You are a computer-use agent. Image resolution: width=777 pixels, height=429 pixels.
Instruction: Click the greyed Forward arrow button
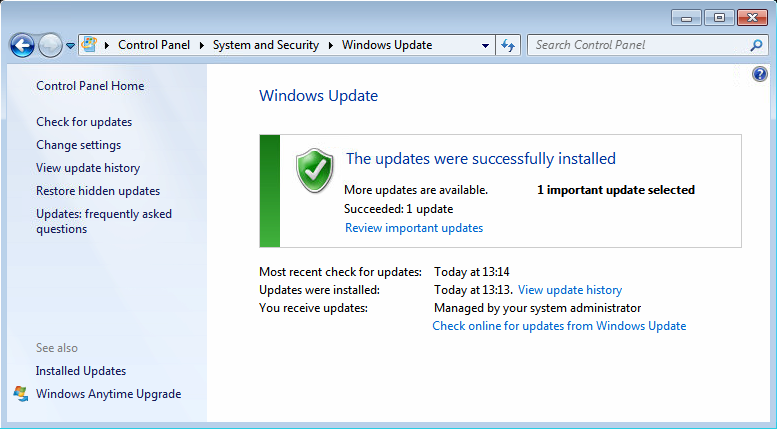click(50, 46)
